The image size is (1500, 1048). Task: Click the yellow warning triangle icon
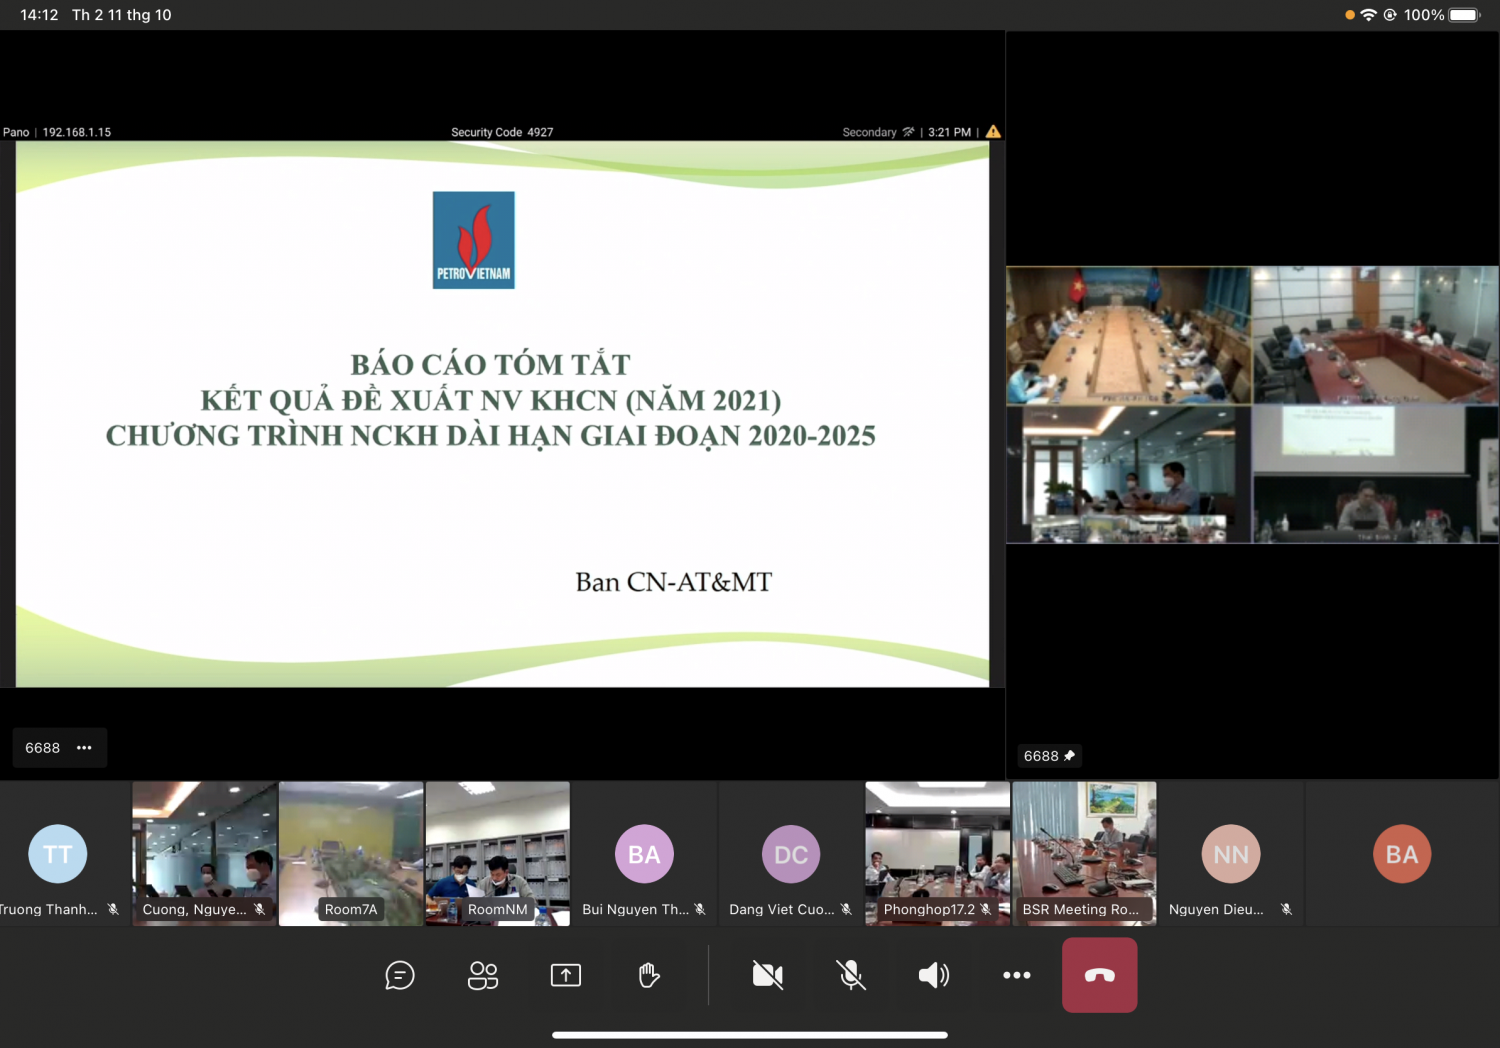pos(993,132)
